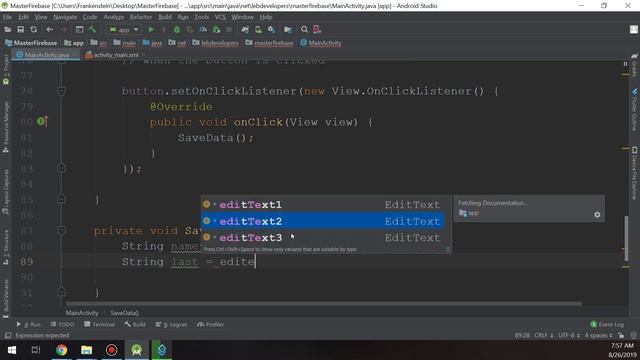Screen dimensions: 640x360
Task: Open the Refactor menu
Action: tap(141, 17)
